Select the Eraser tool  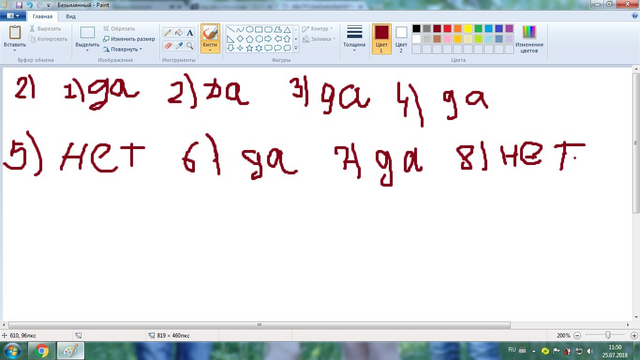(x=167, y=46)
